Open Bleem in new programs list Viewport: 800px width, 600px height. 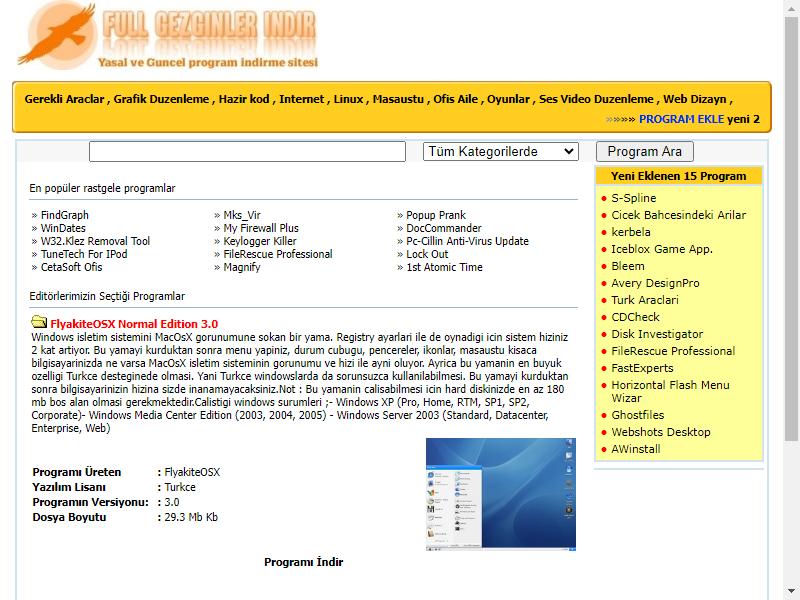pyautogui.click(x=628, y=266)
